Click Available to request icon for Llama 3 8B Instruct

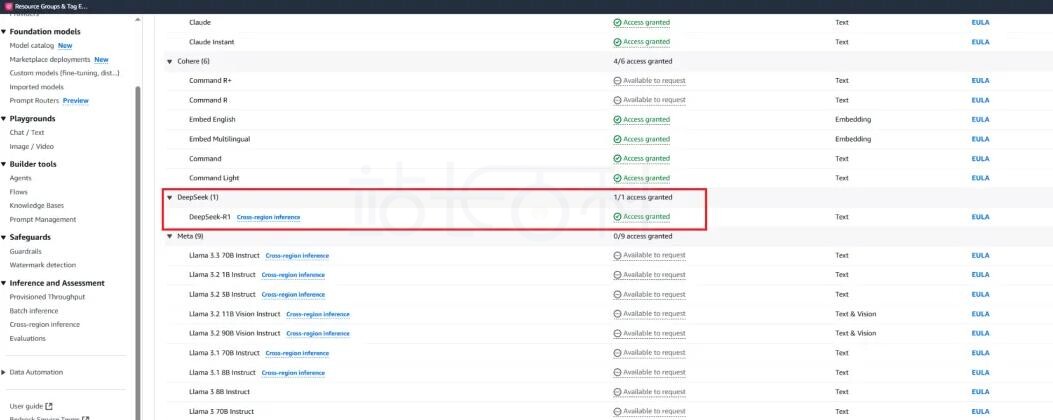(x=617, y=392)
